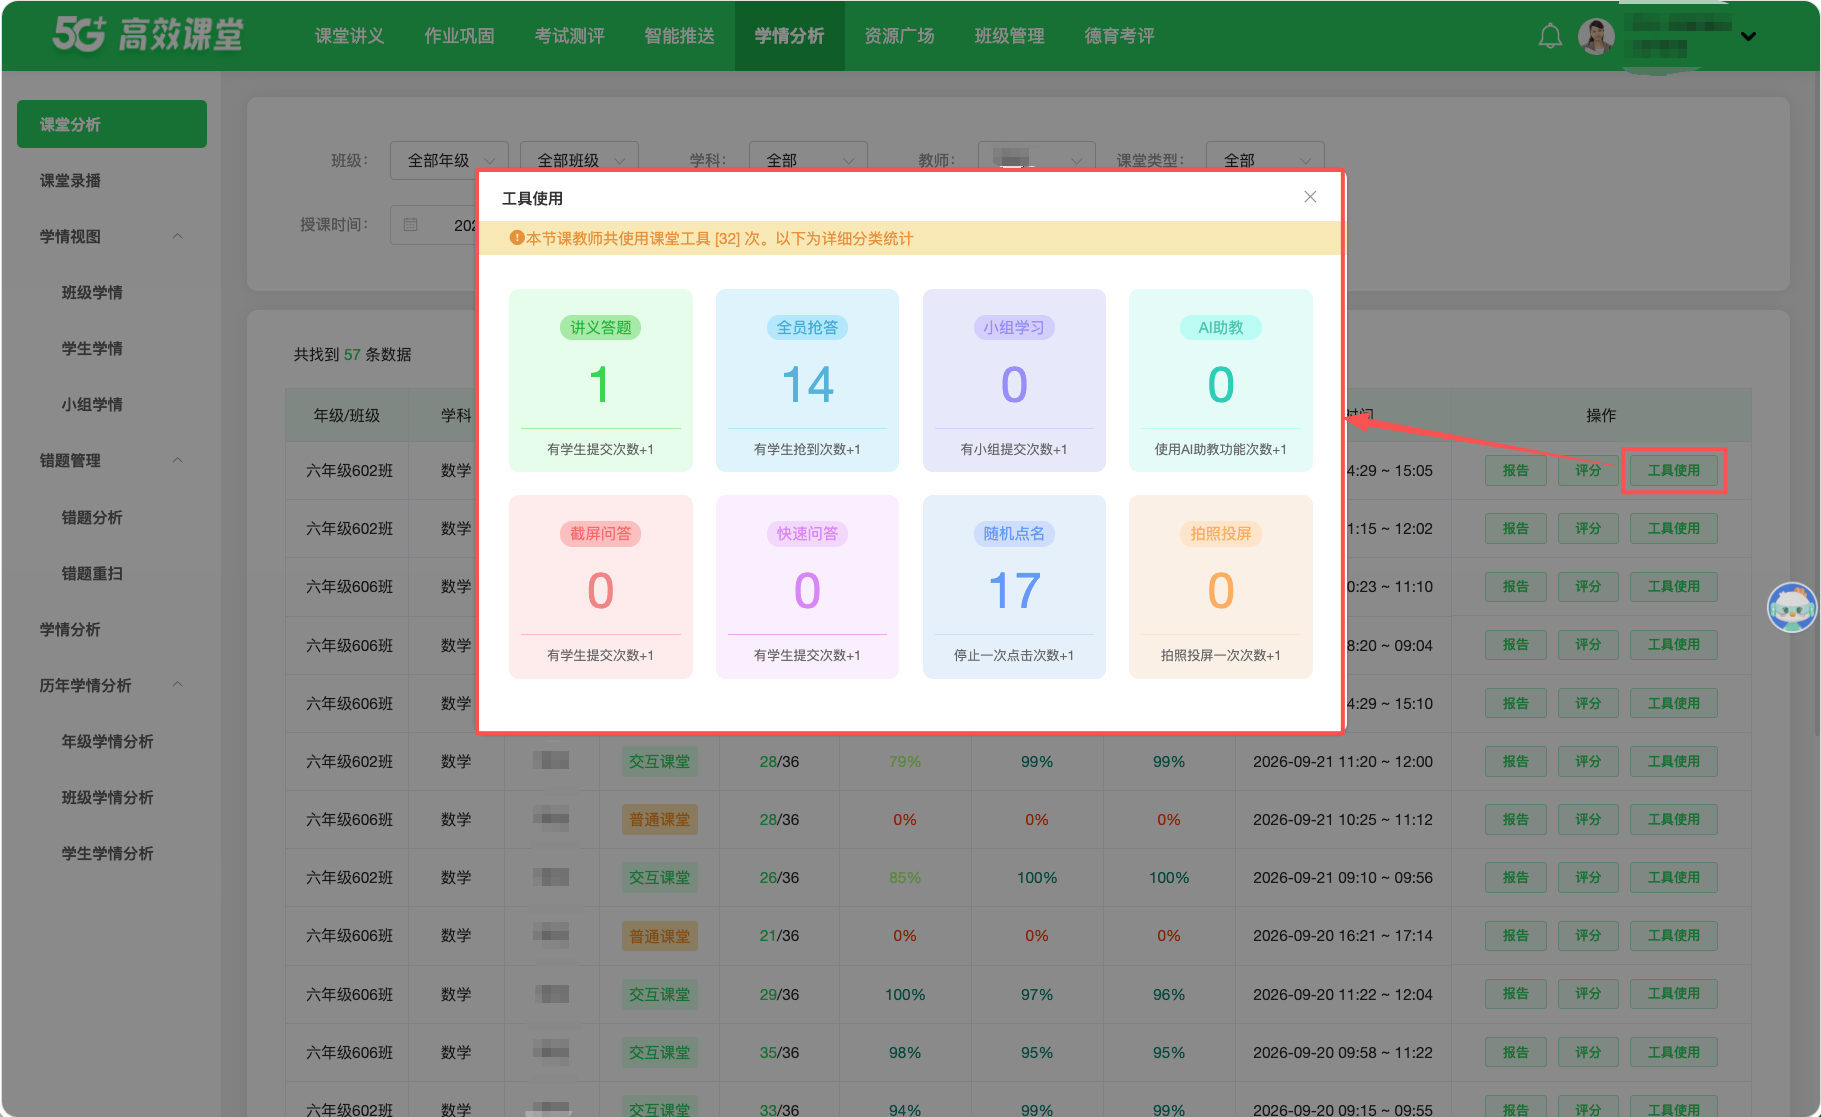Click the 拍照投屏 card

pos(1221,587)
